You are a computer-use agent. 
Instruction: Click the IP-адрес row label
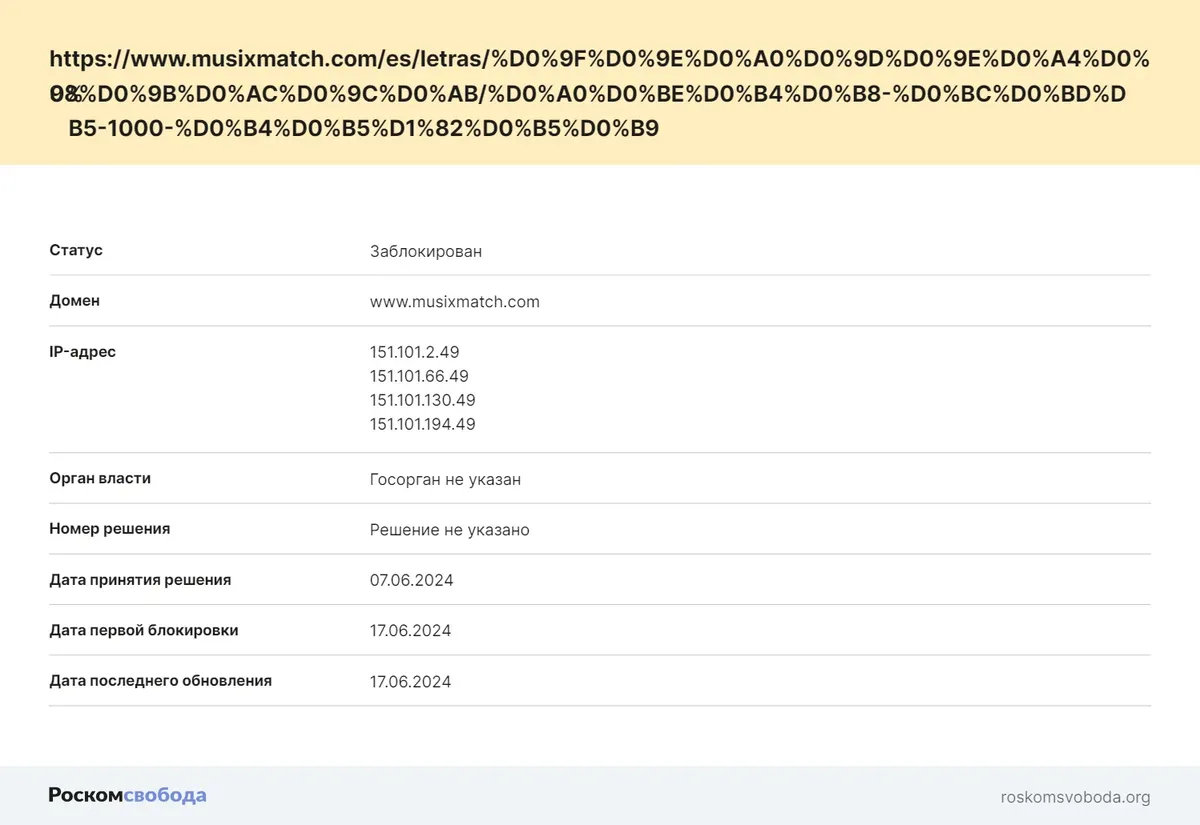83,352
